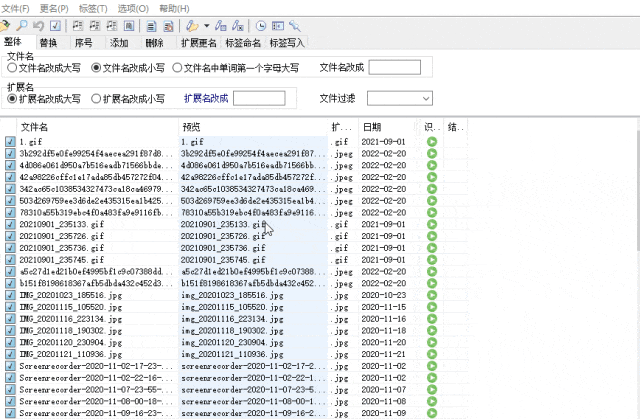
Task: Click green play icon in IMG_20201023_185516.jpg row
Action: (432, 295)
